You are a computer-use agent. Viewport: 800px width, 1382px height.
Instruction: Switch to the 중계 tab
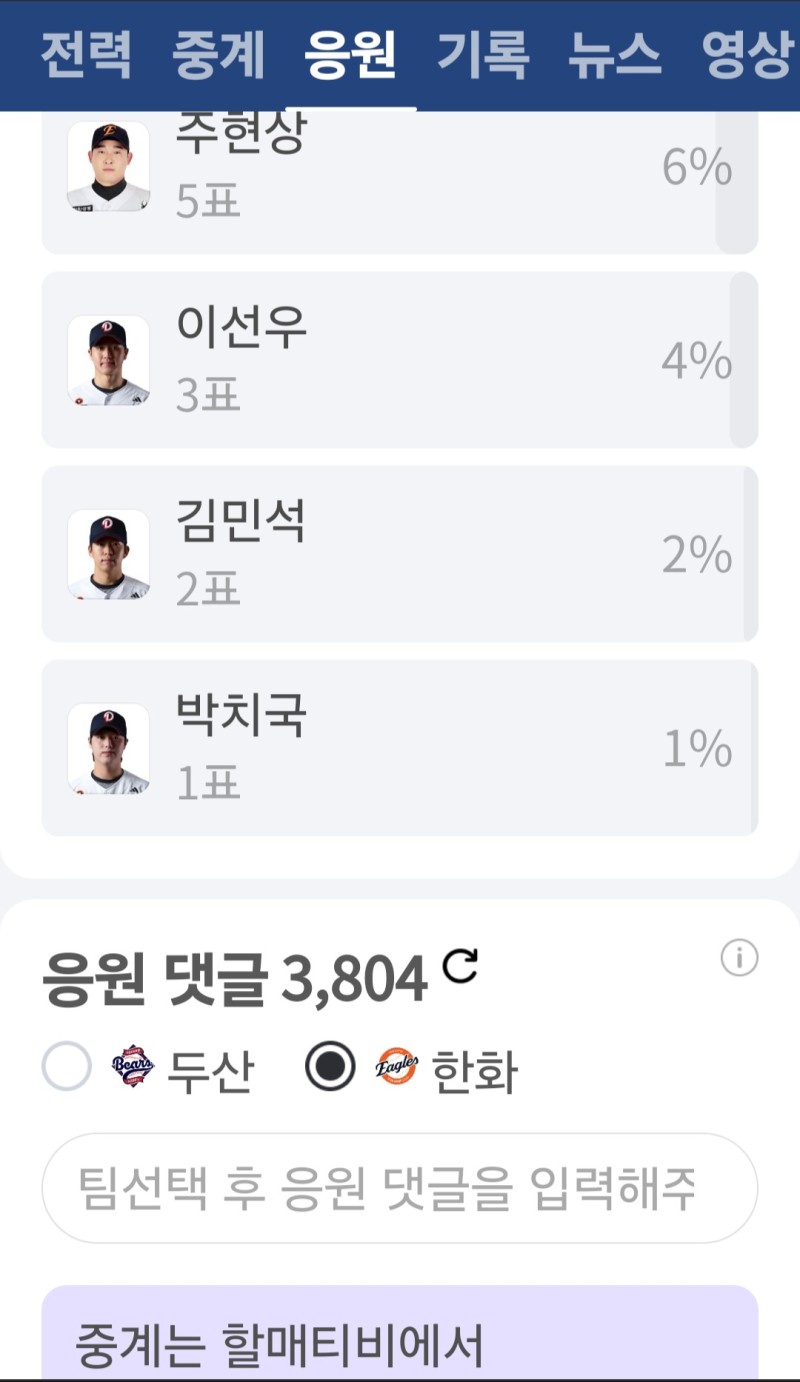[217, 56]
